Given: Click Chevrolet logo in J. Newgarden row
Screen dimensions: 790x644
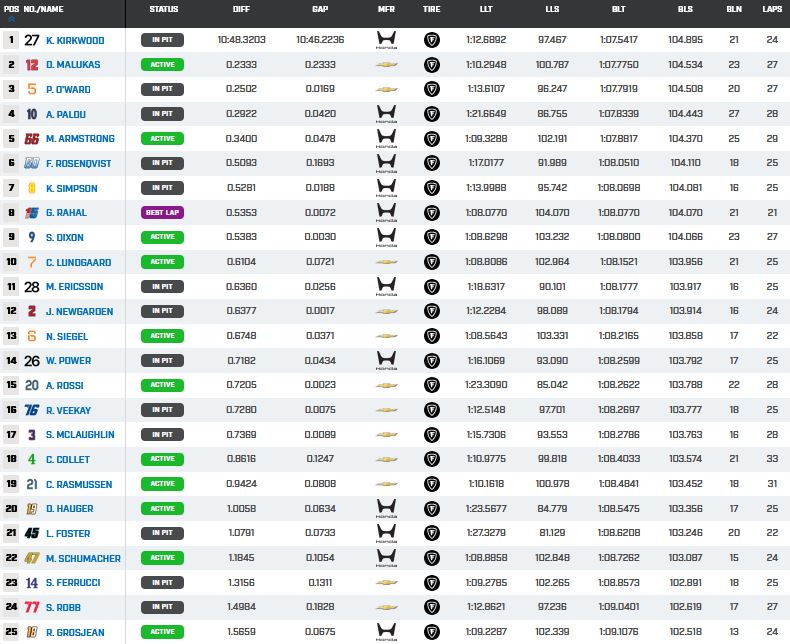Looking at the screenshot, I should [386, 311].
